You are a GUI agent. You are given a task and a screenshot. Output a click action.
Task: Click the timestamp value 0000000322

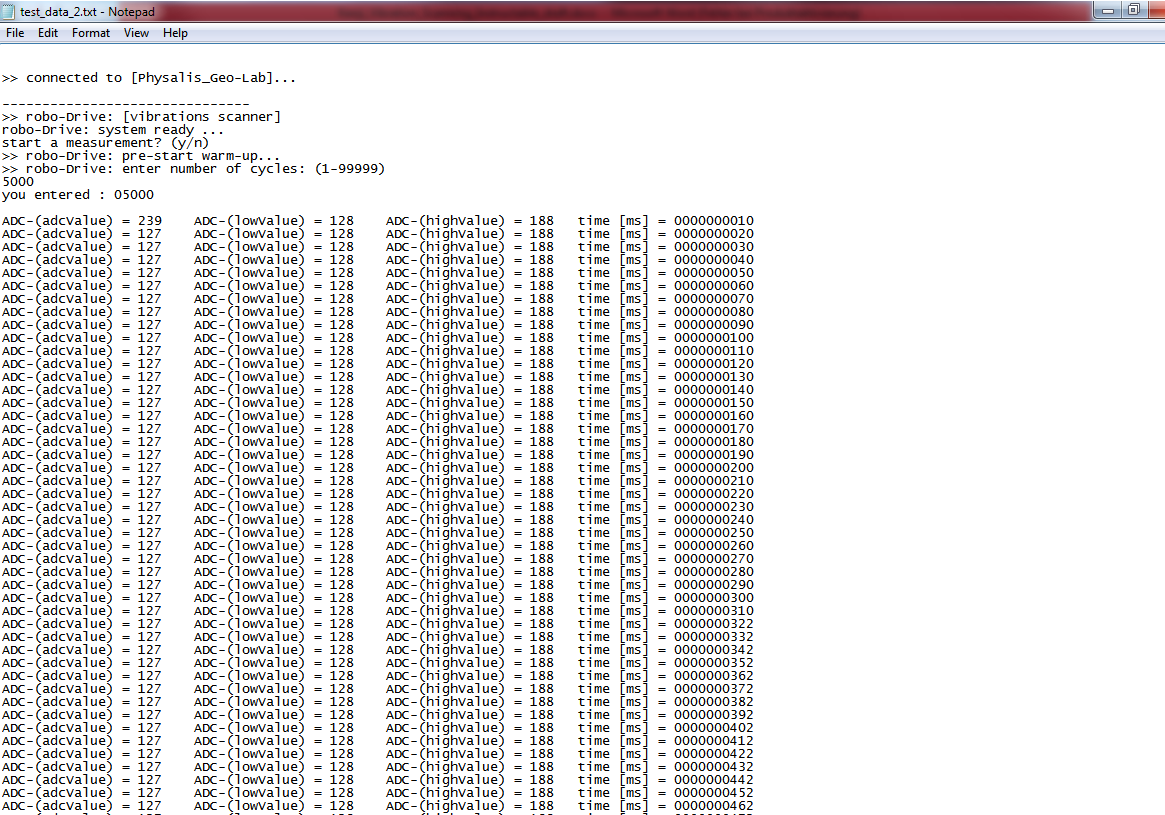tap(713, 624)
